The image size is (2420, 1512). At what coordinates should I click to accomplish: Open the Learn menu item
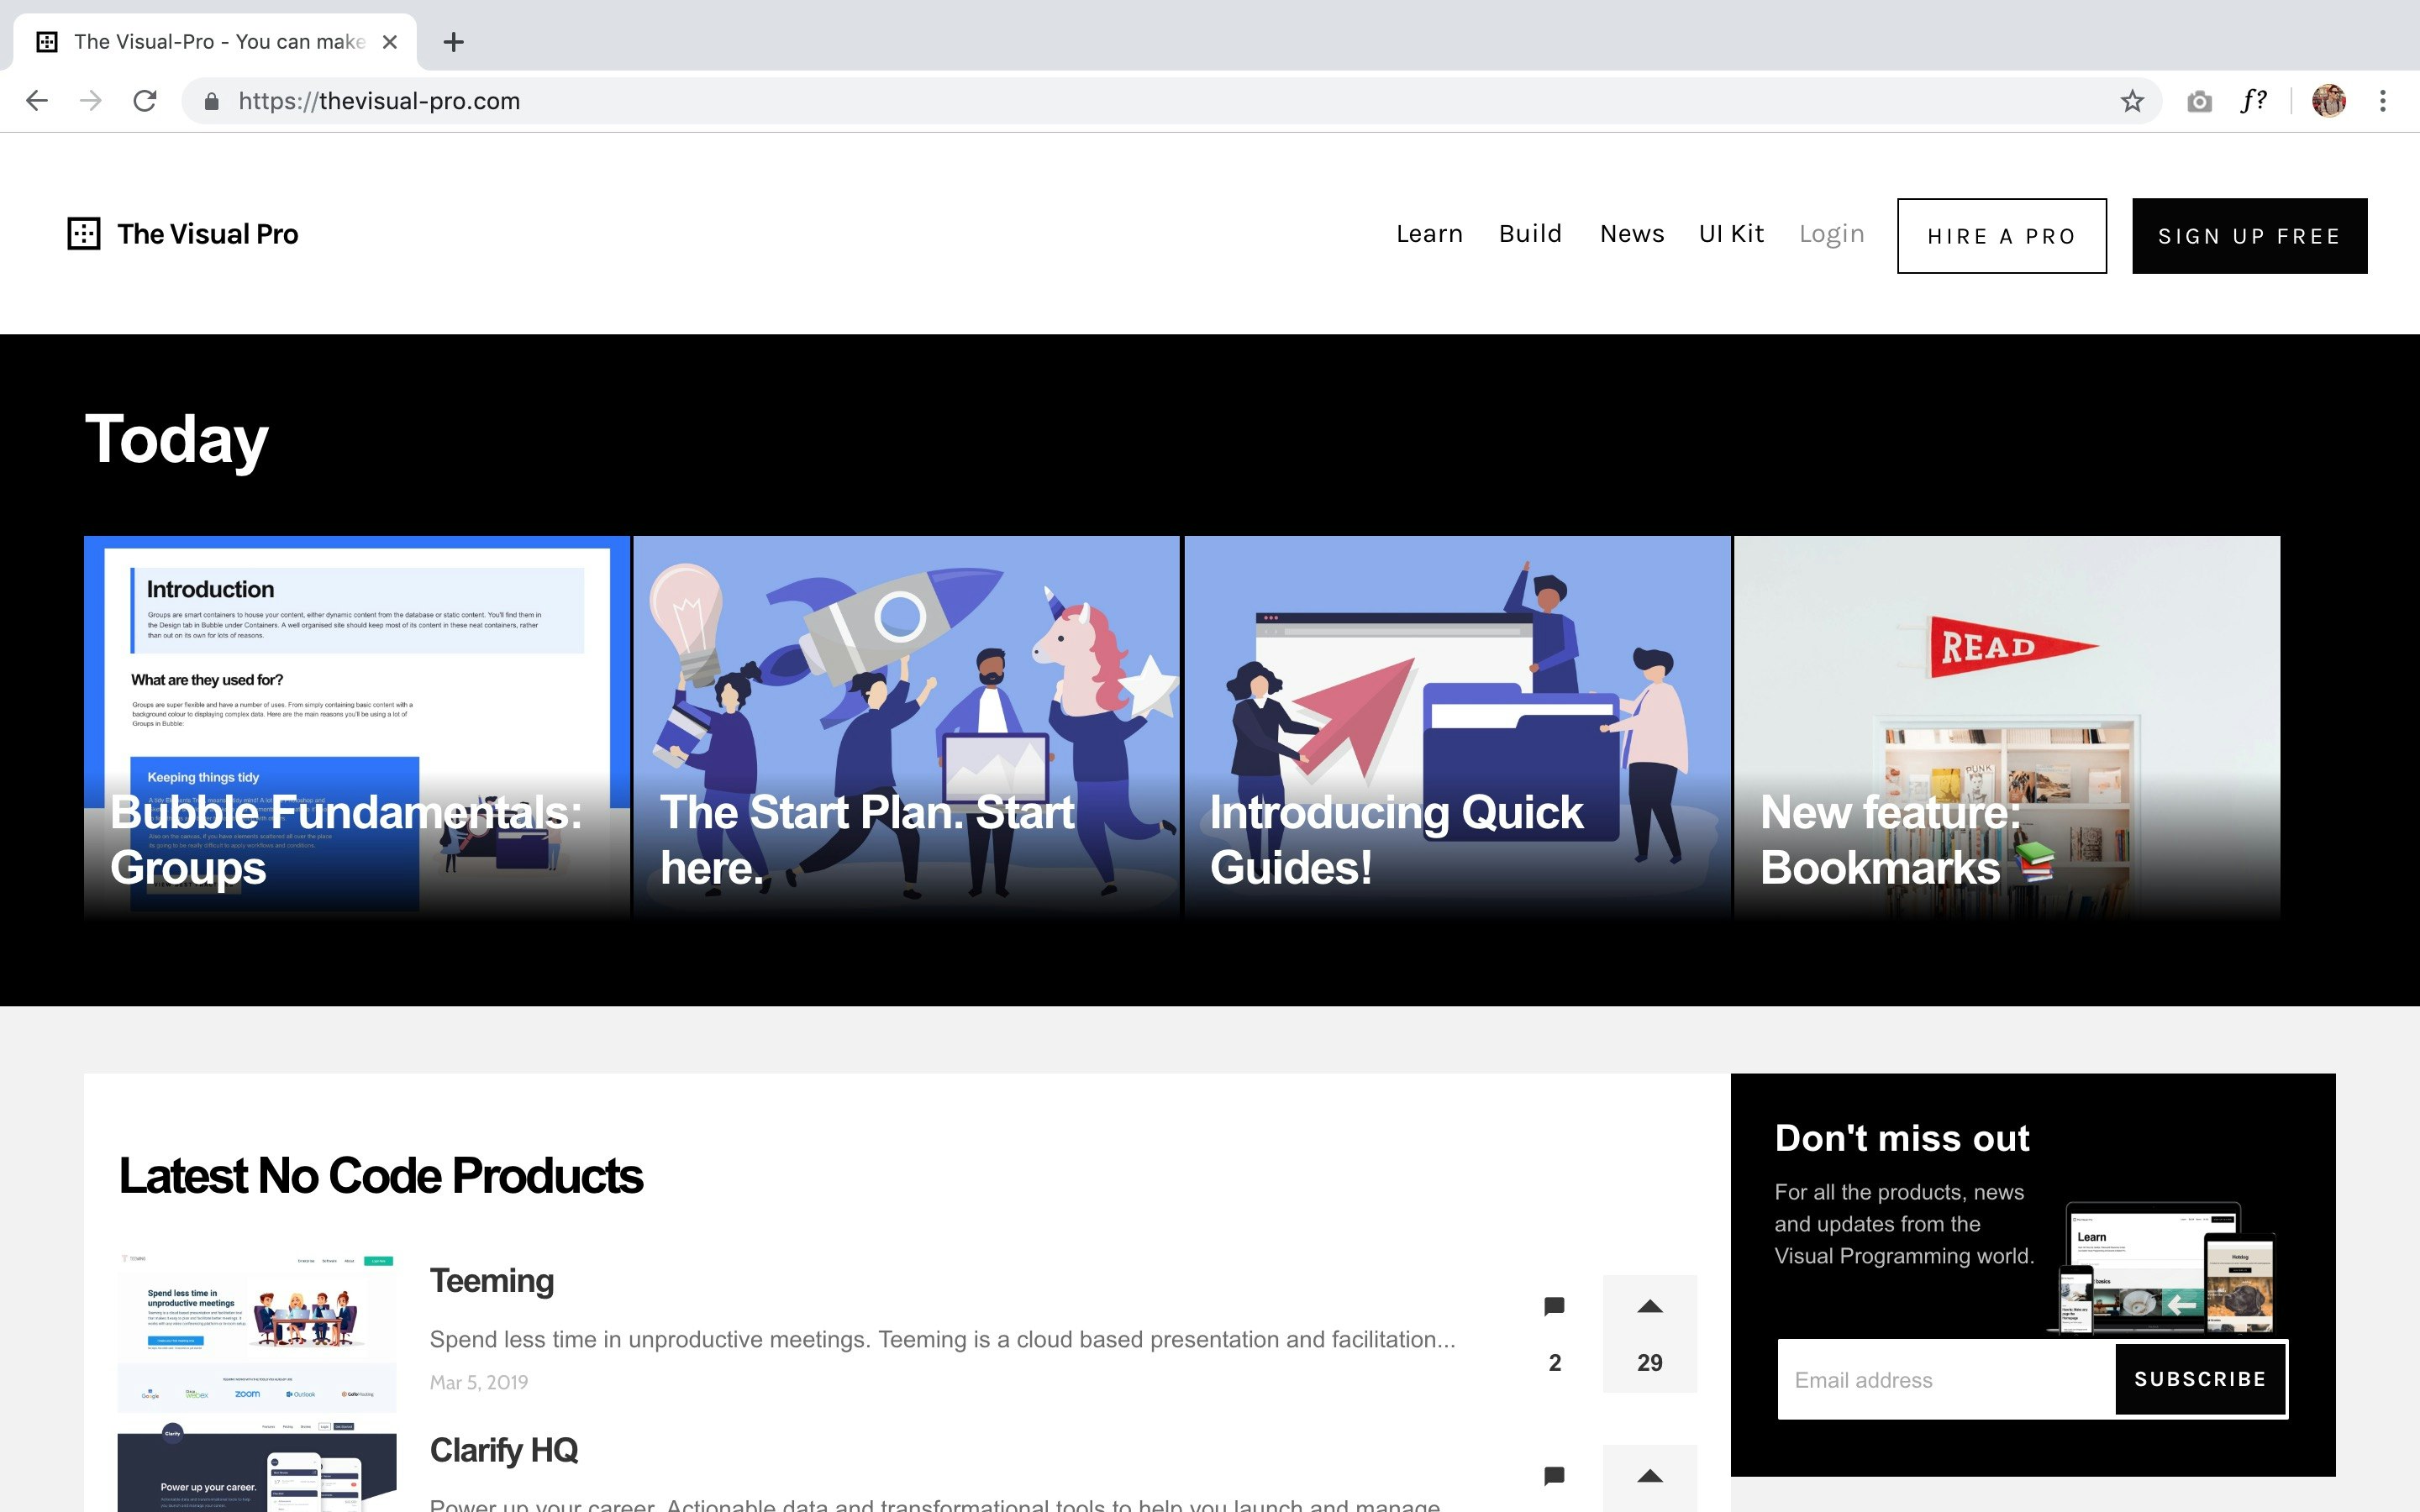(1428, 234)
